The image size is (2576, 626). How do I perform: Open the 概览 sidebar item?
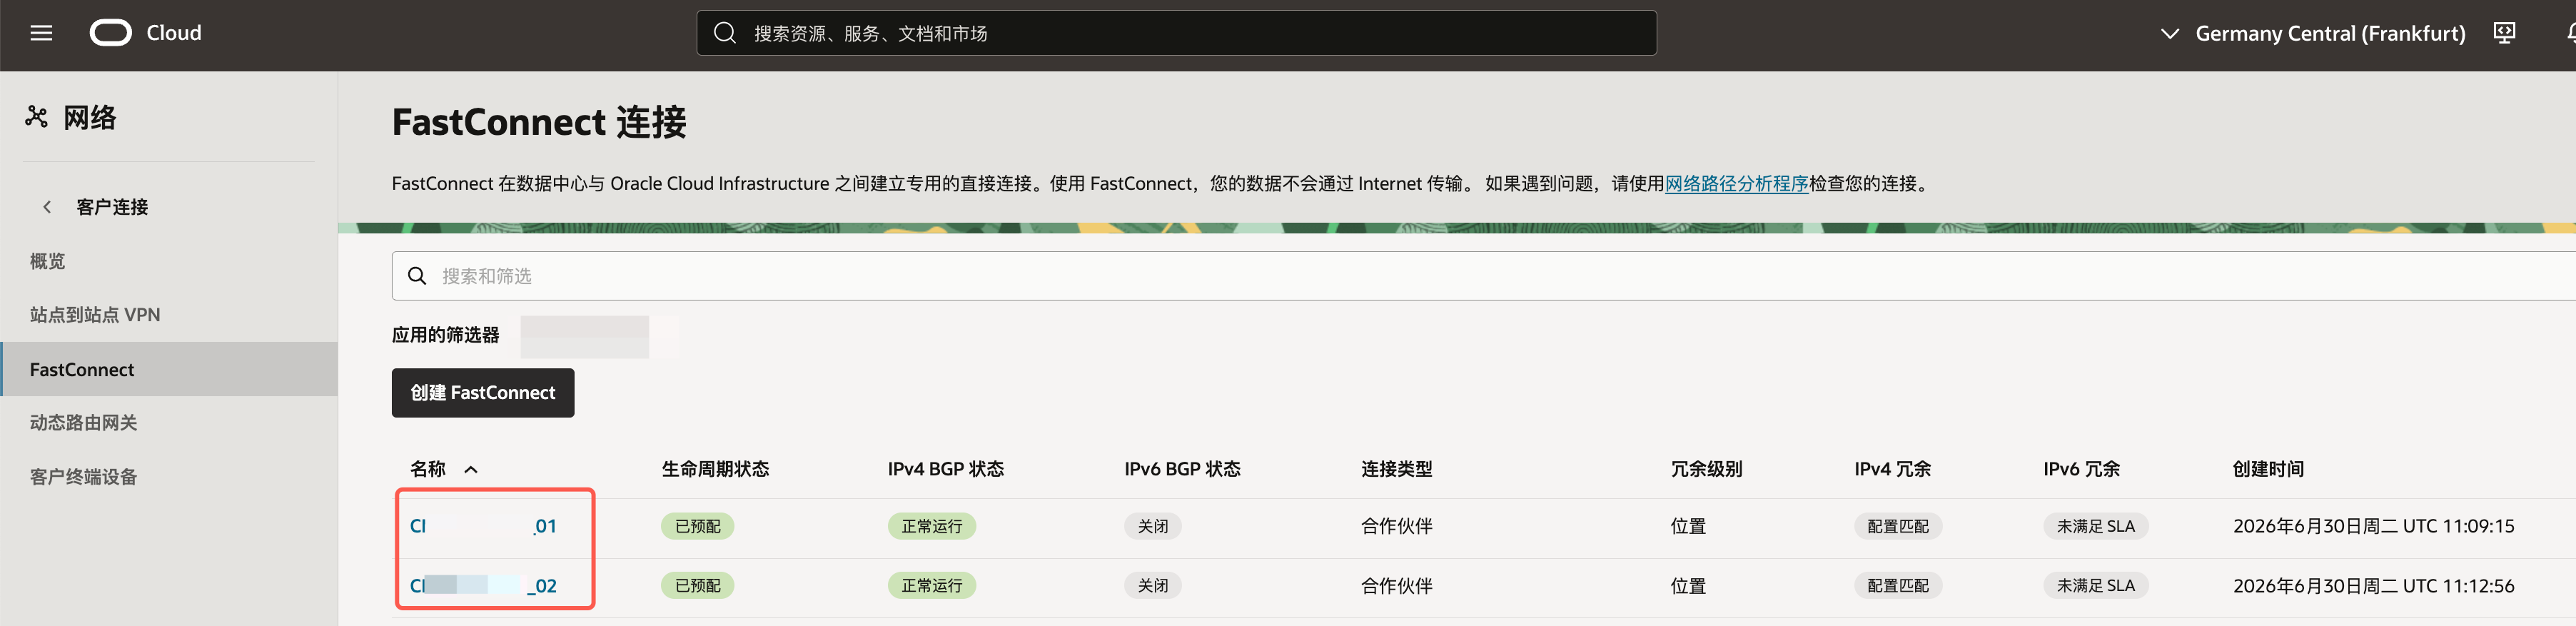(47, 261)
